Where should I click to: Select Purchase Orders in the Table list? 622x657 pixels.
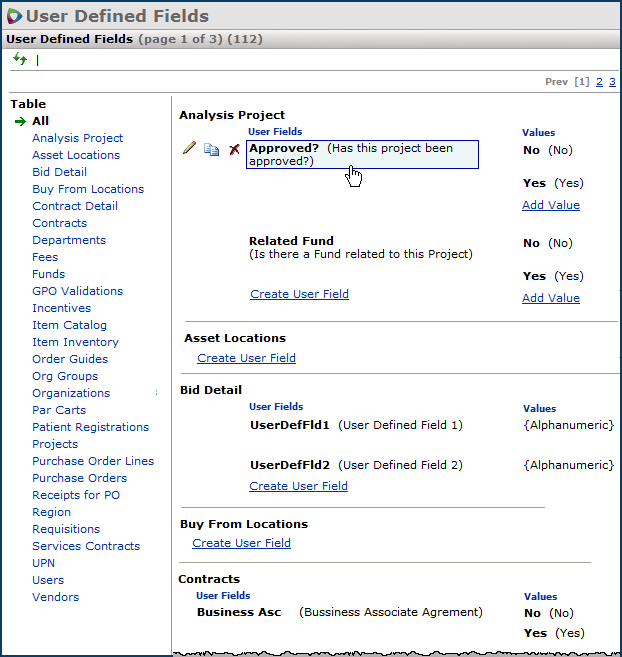79,478
